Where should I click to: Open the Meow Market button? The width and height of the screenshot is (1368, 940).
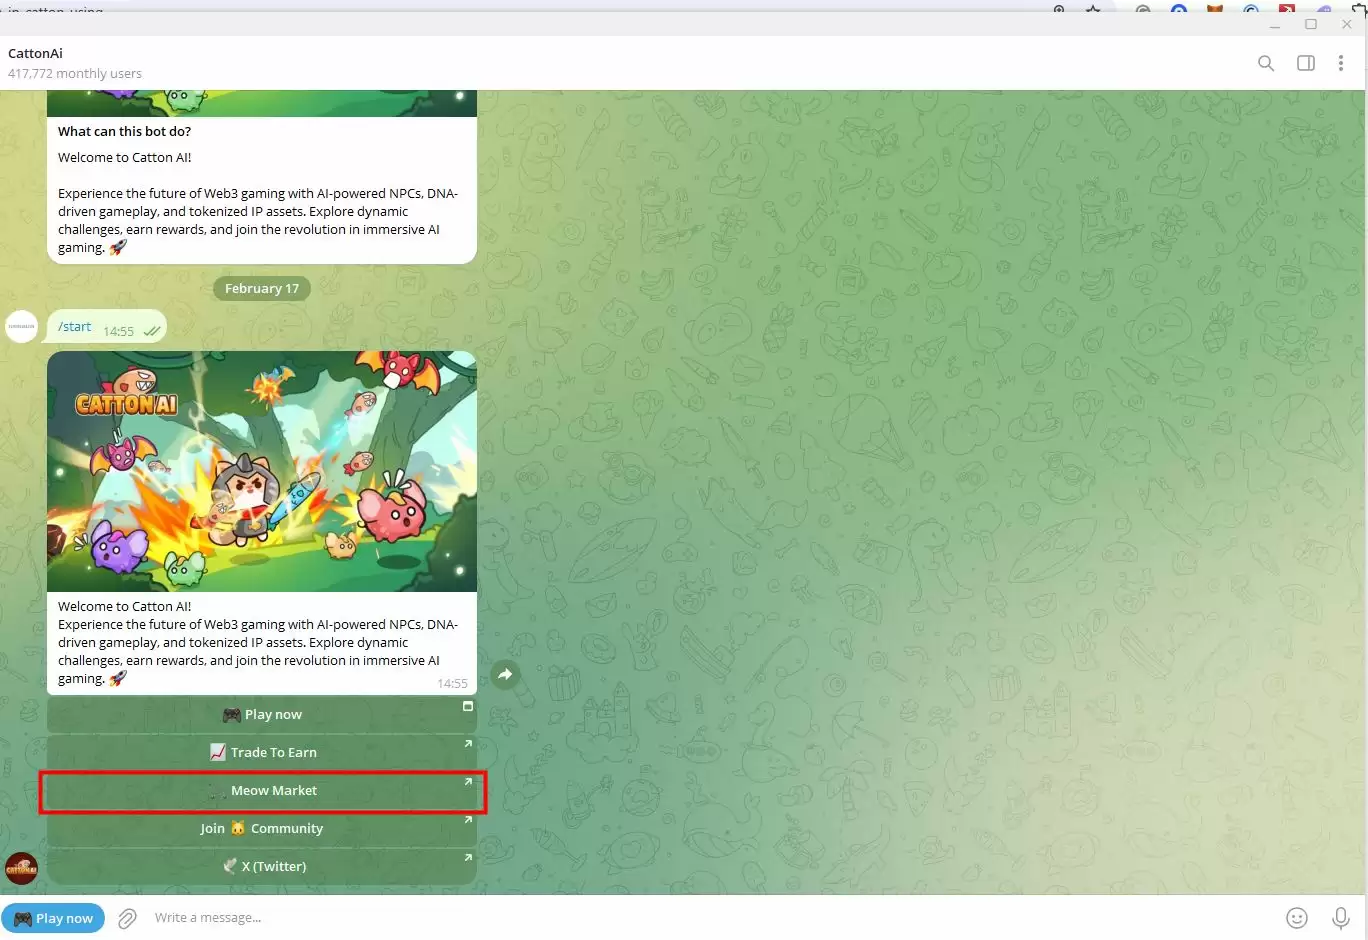(x=262, y=791)
